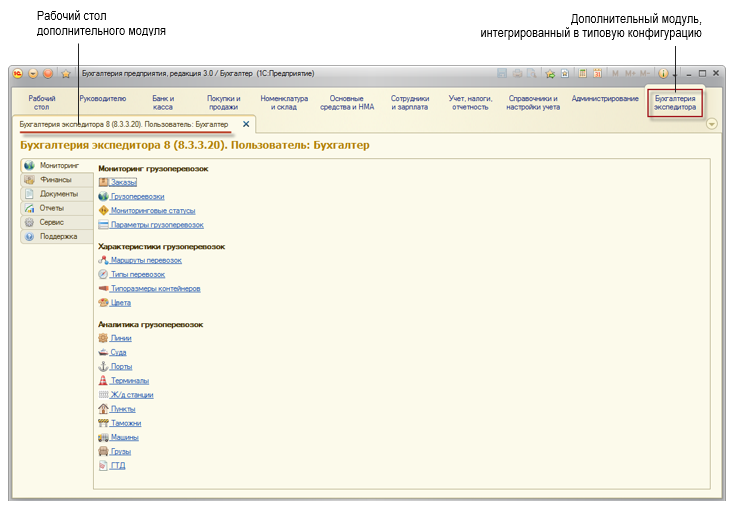Close the Бухгалтерия экспедитора tab with X

[246, 124]
